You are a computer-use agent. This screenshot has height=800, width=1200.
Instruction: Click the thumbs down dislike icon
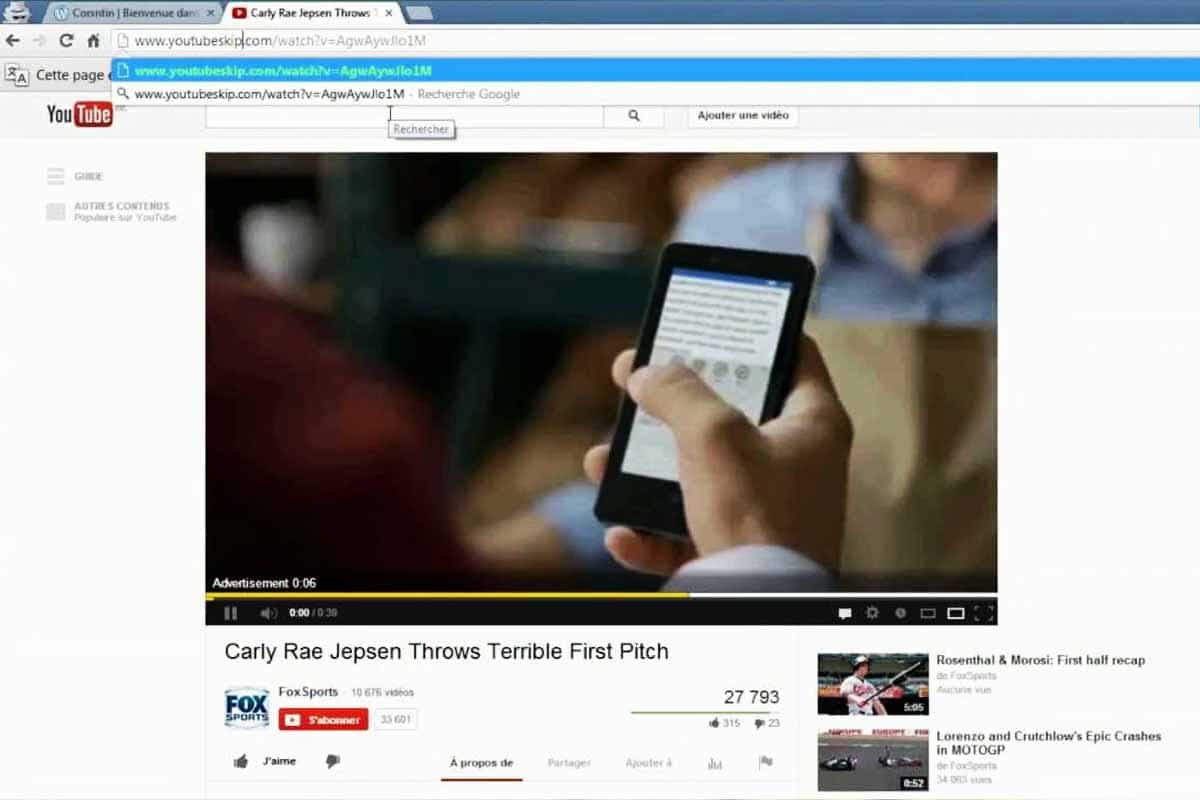click(x=333, y=762)
